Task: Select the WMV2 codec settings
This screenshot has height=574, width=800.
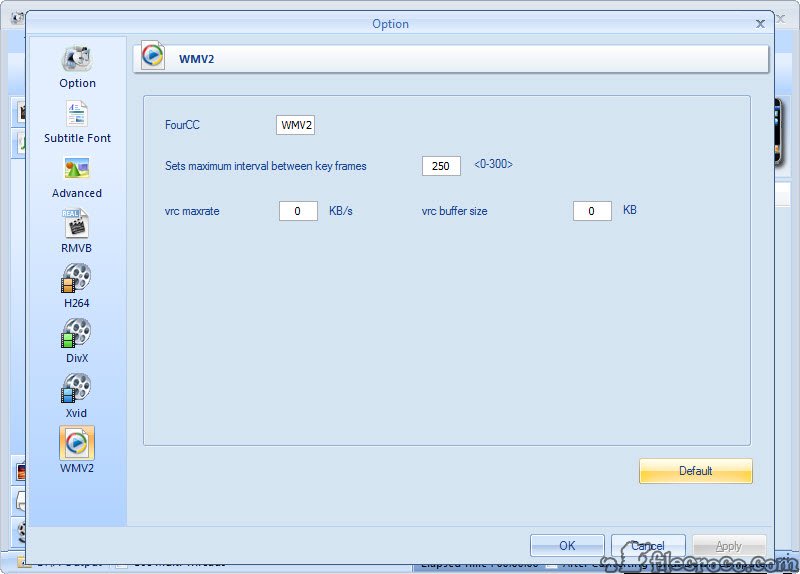Action: [77, 450]
